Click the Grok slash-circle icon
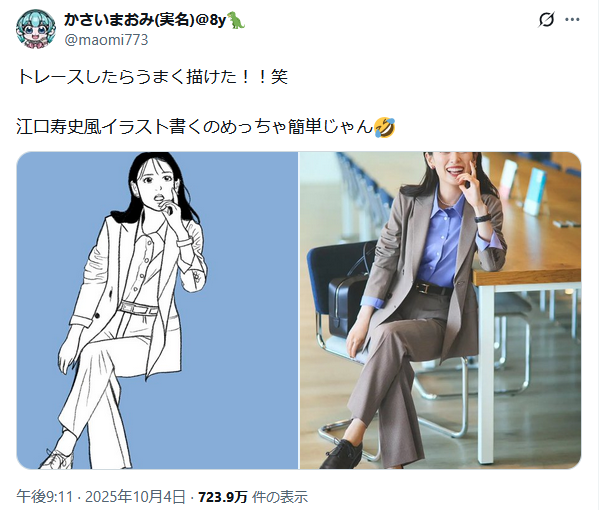This screenshot has height=510, width=605. (x=546, y=19)
